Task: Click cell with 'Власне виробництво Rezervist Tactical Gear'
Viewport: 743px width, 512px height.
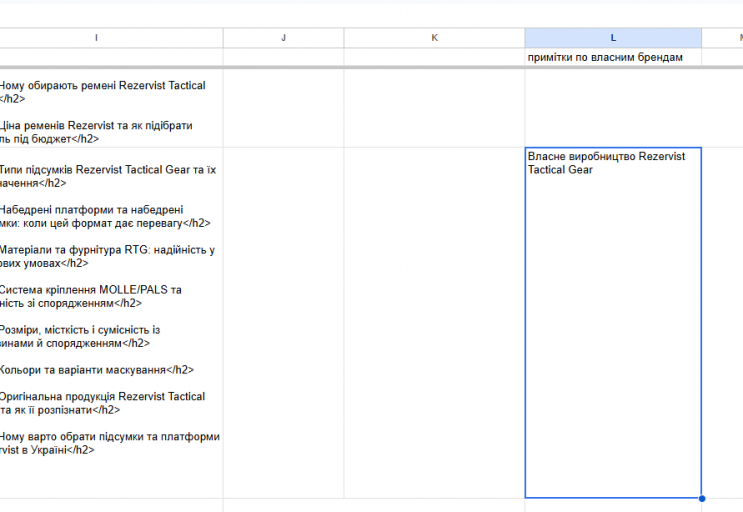Action: pos(613,323)
